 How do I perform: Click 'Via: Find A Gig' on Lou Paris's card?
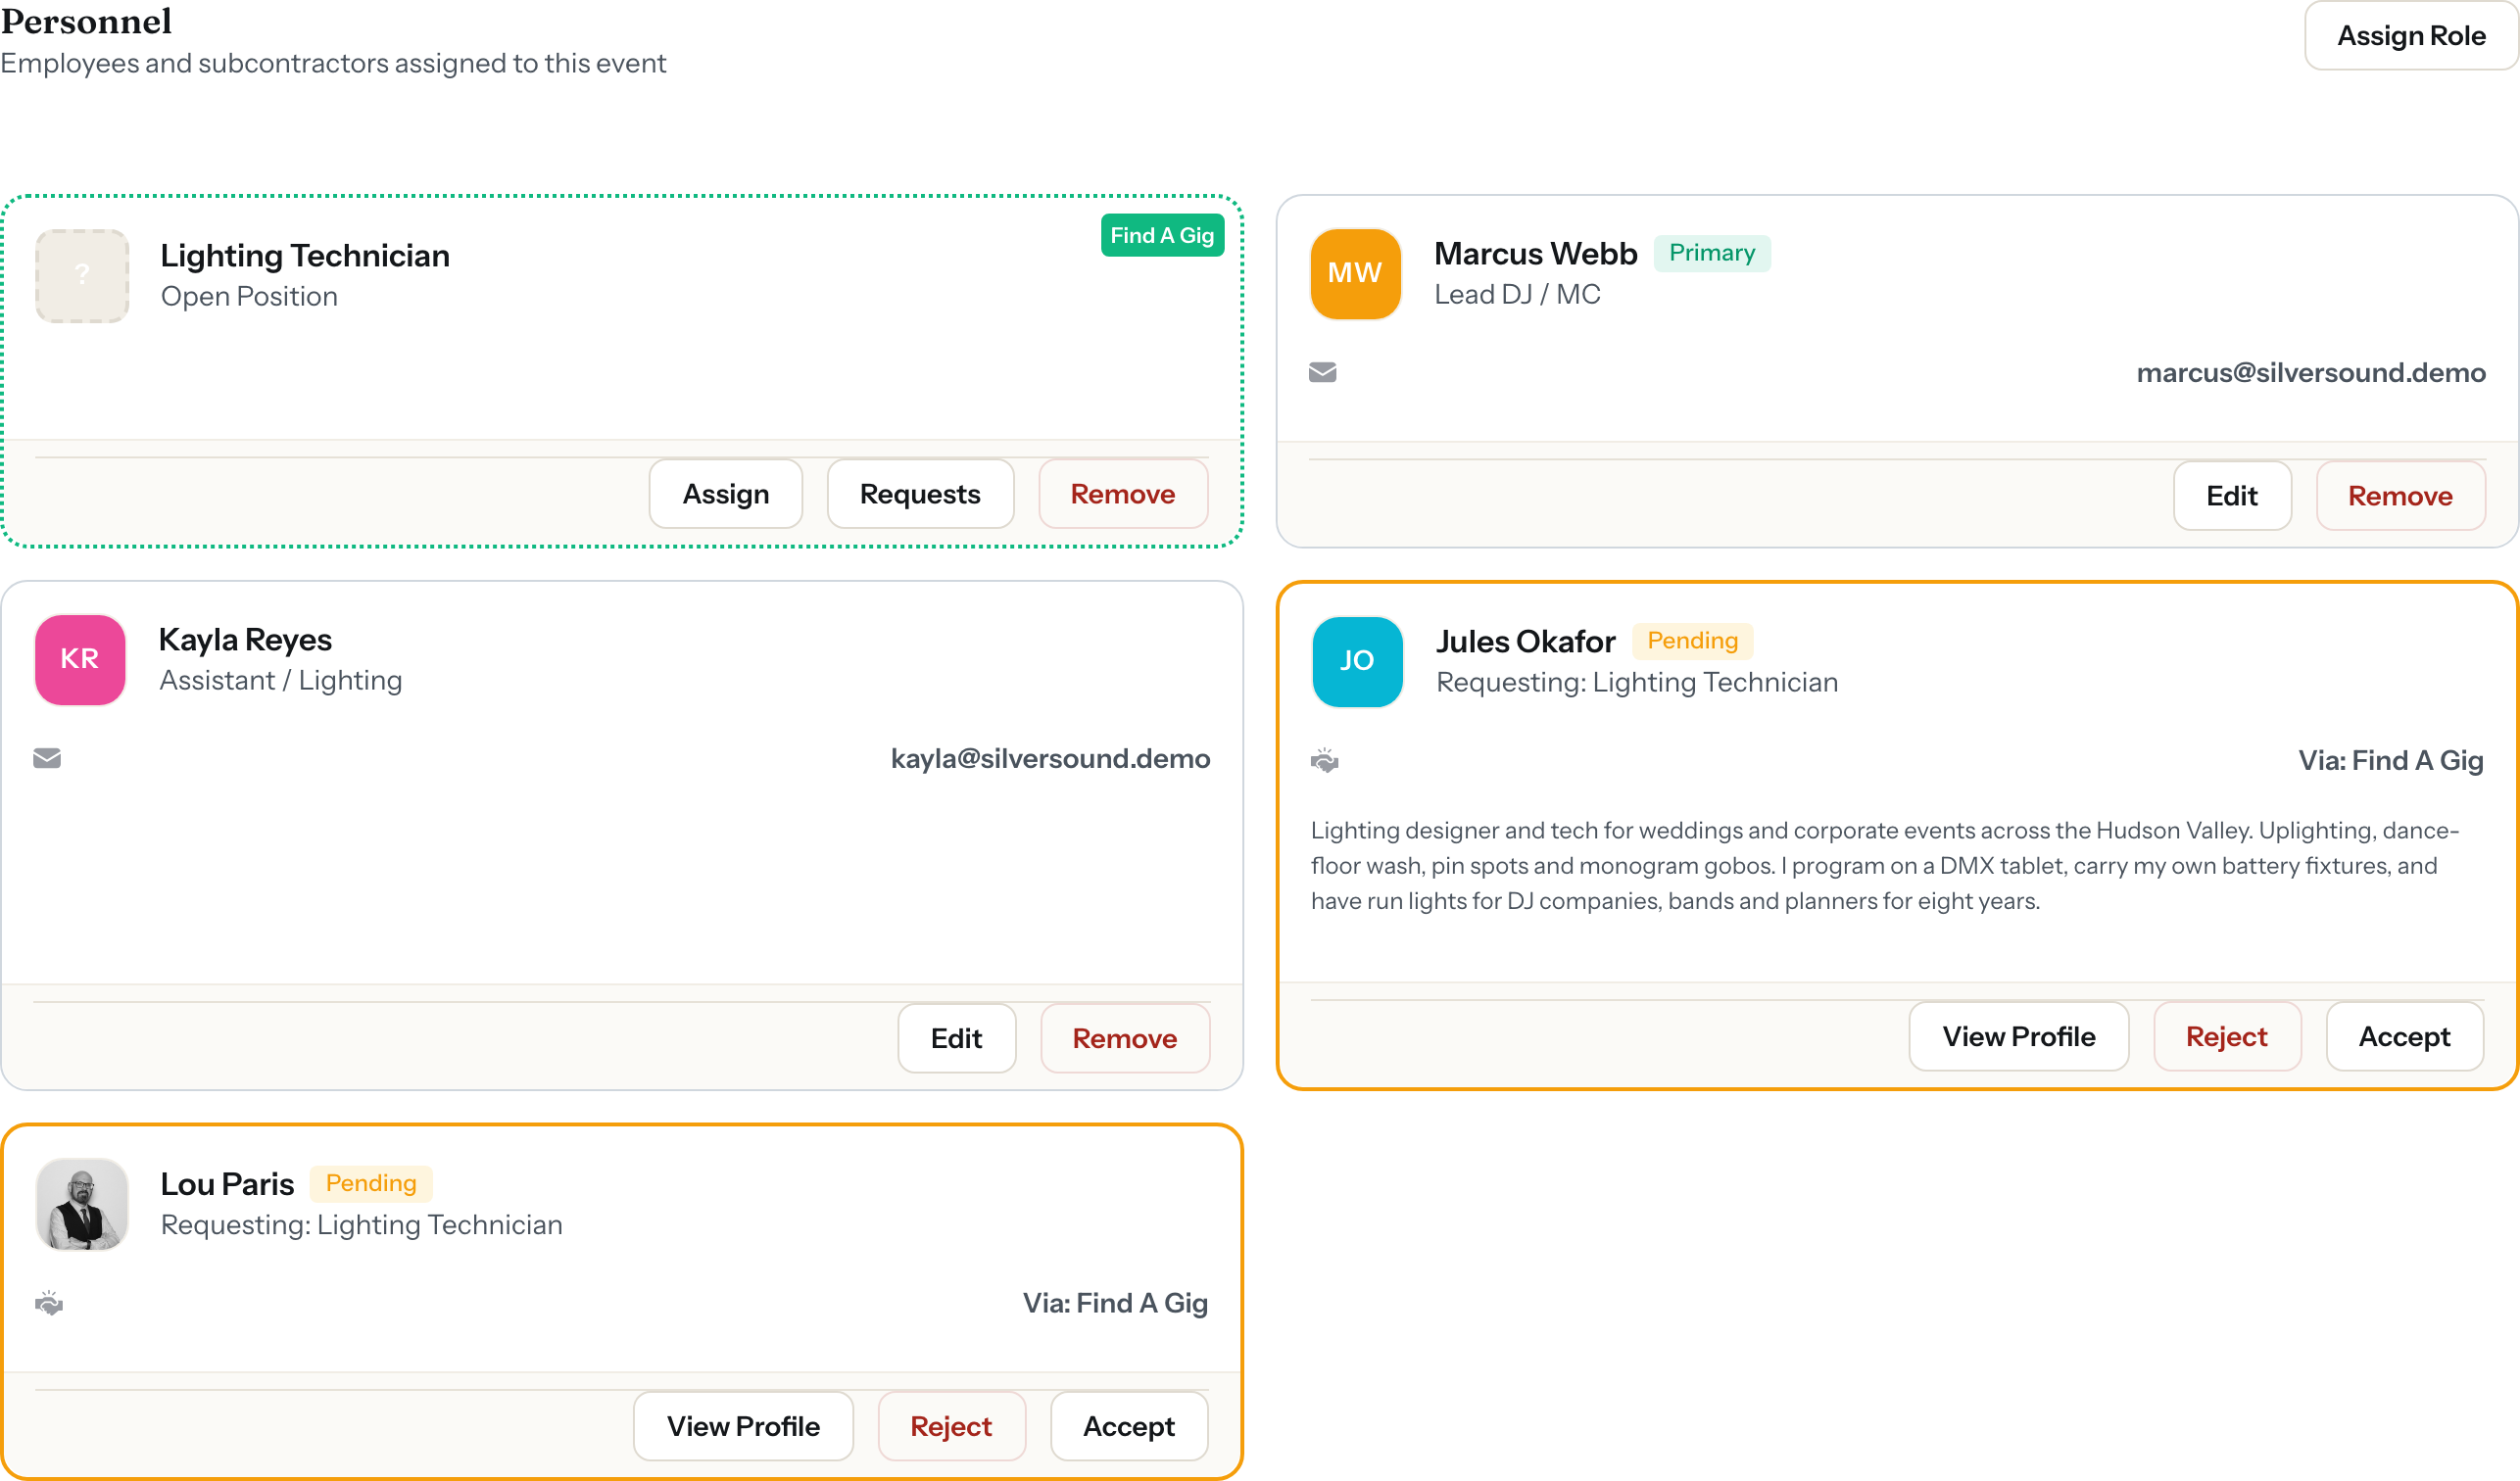pos(1115,1303)
